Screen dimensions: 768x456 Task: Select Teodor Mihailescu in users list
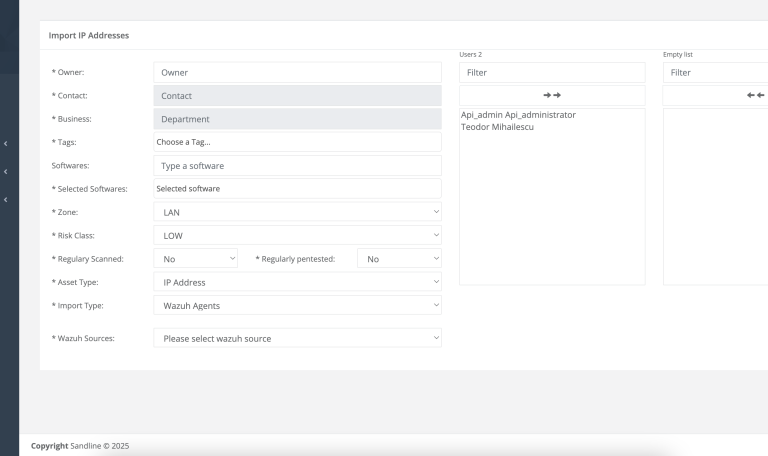tap(497, 127)
